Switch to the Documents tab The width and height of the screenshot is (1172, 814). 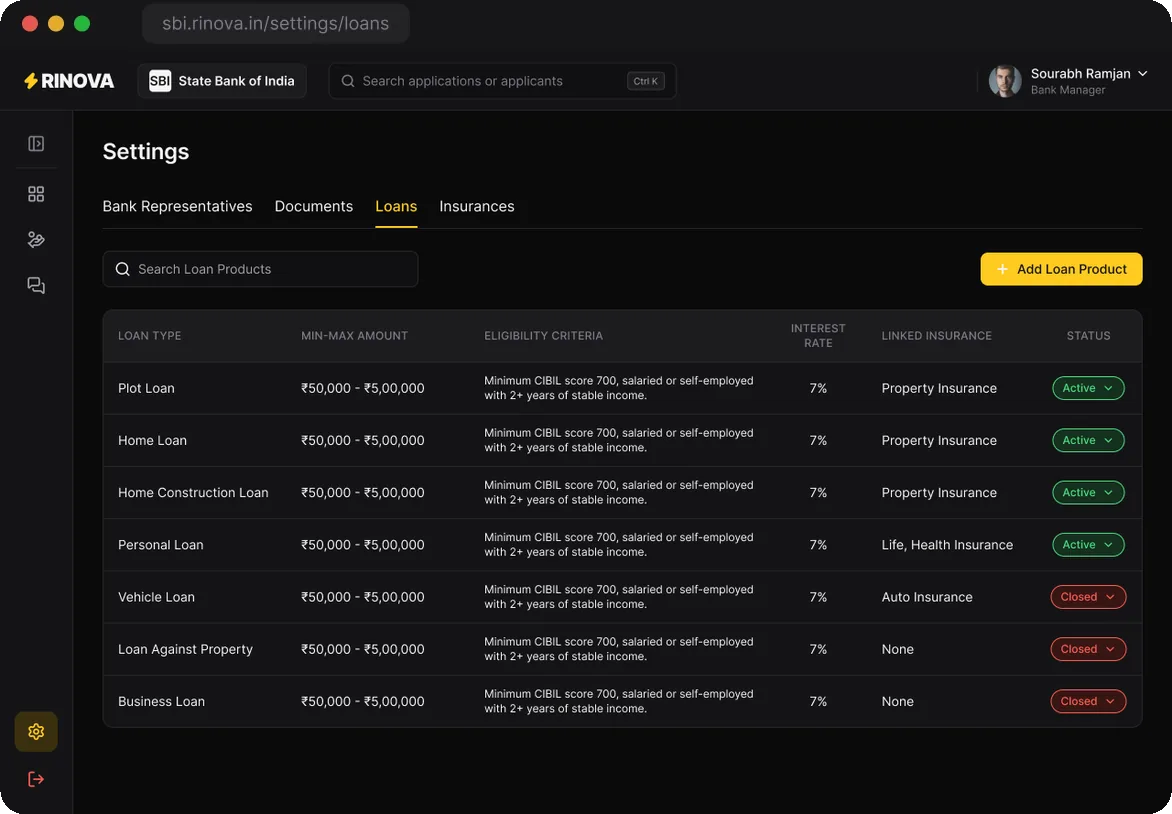click(x=314, y=206)
